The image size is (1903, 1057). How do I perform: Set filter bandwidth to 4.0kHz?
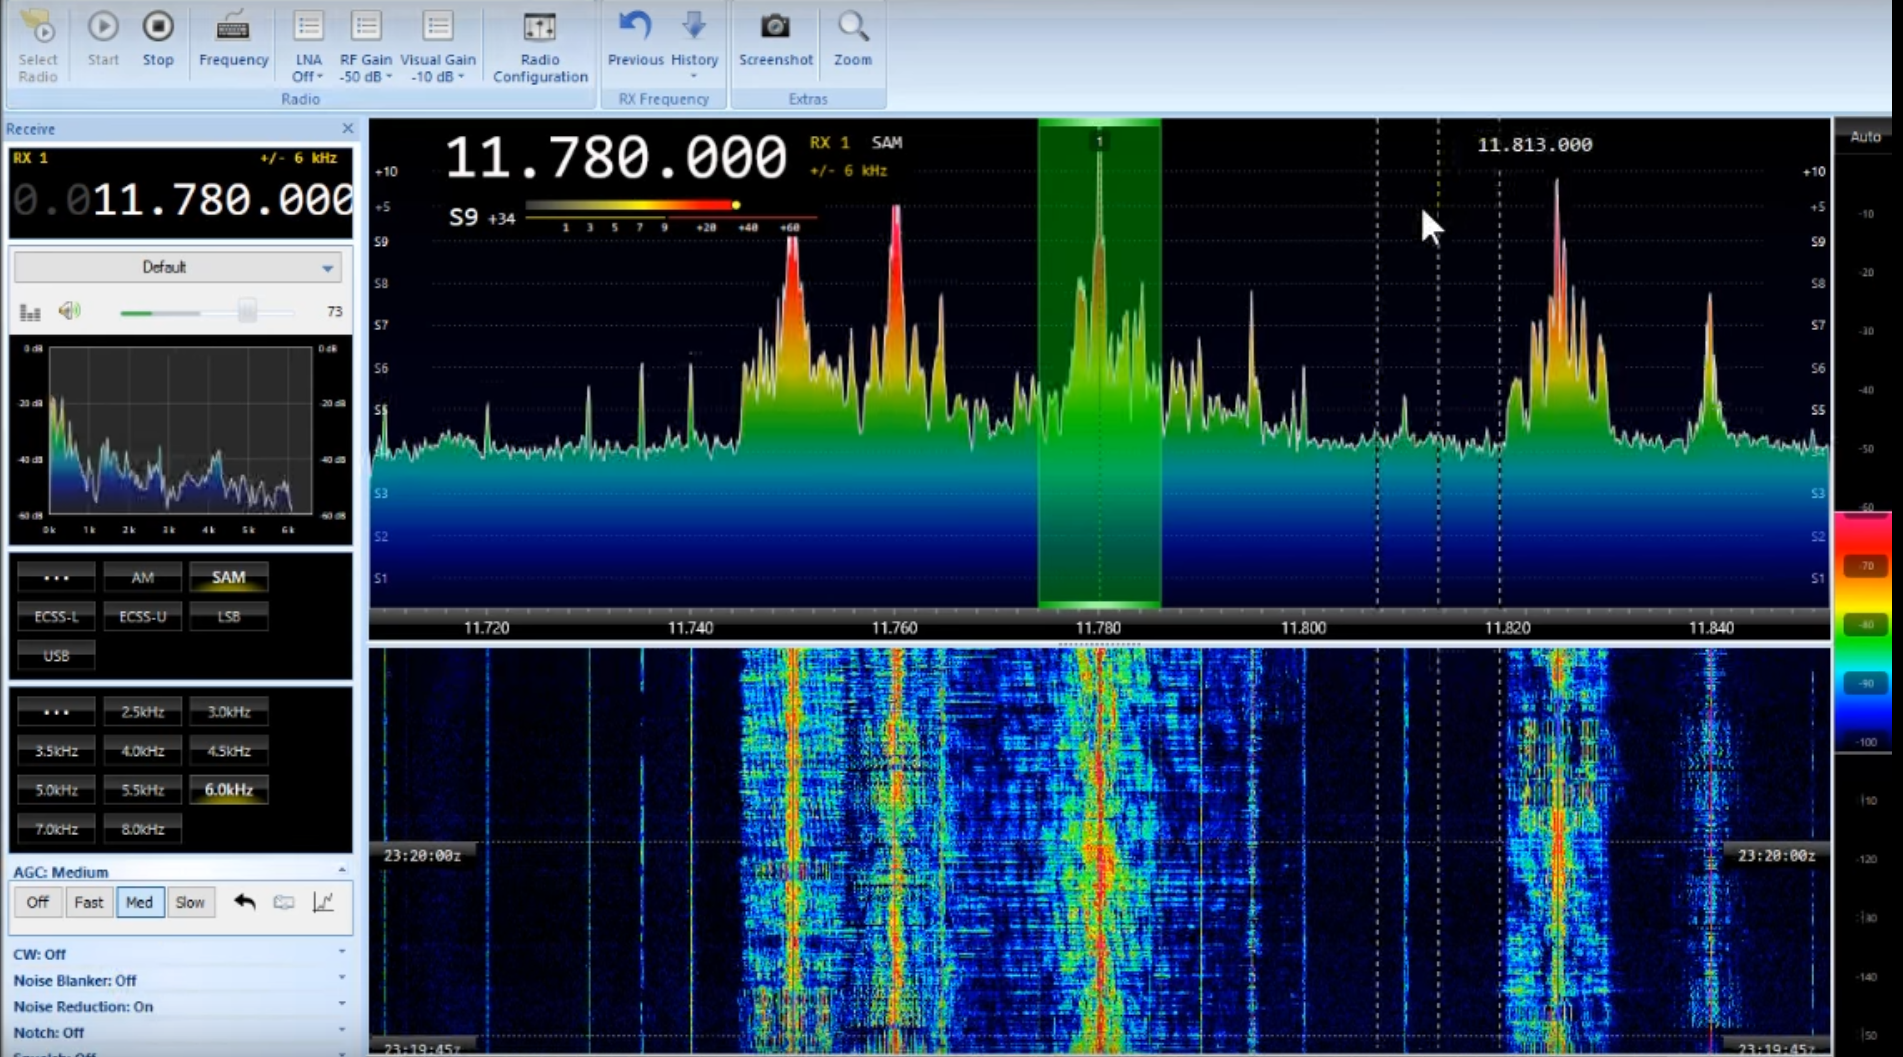(143, 750)
